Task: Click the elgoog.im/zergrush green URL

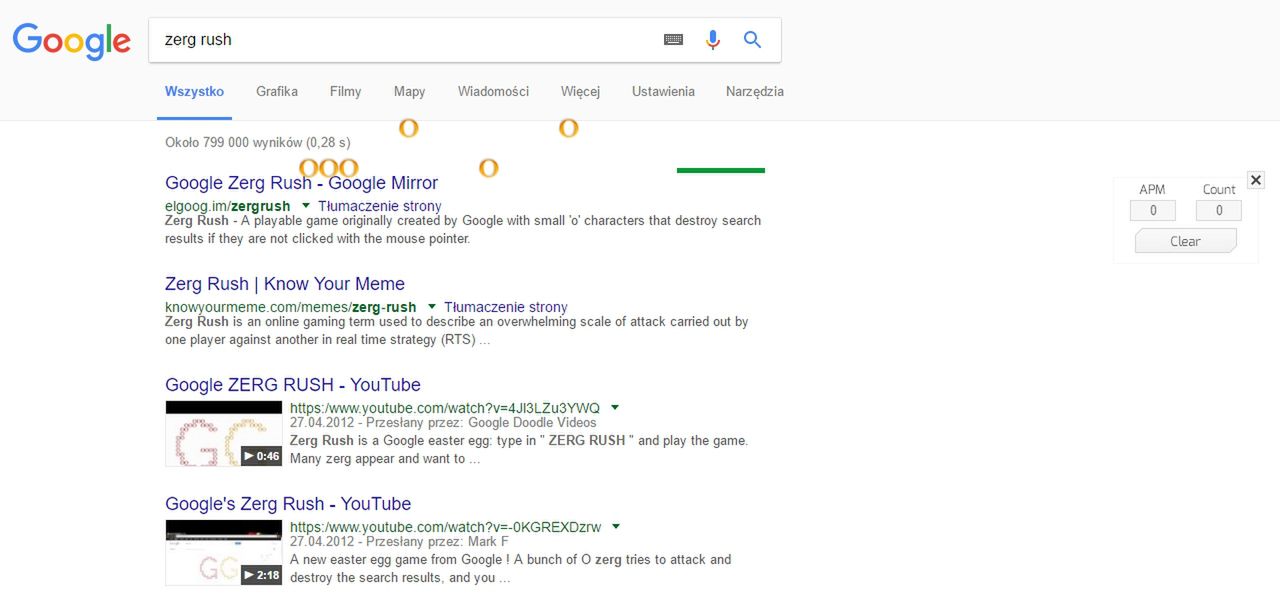Action: point(228,206)
